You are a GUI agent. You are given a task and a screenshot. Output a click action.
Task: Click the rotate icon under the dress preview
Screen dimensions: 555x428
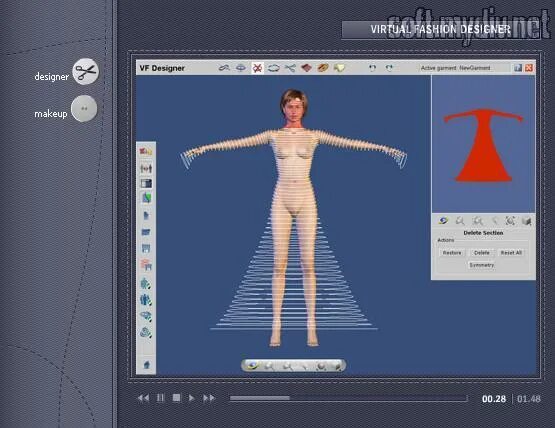[443, 221]
